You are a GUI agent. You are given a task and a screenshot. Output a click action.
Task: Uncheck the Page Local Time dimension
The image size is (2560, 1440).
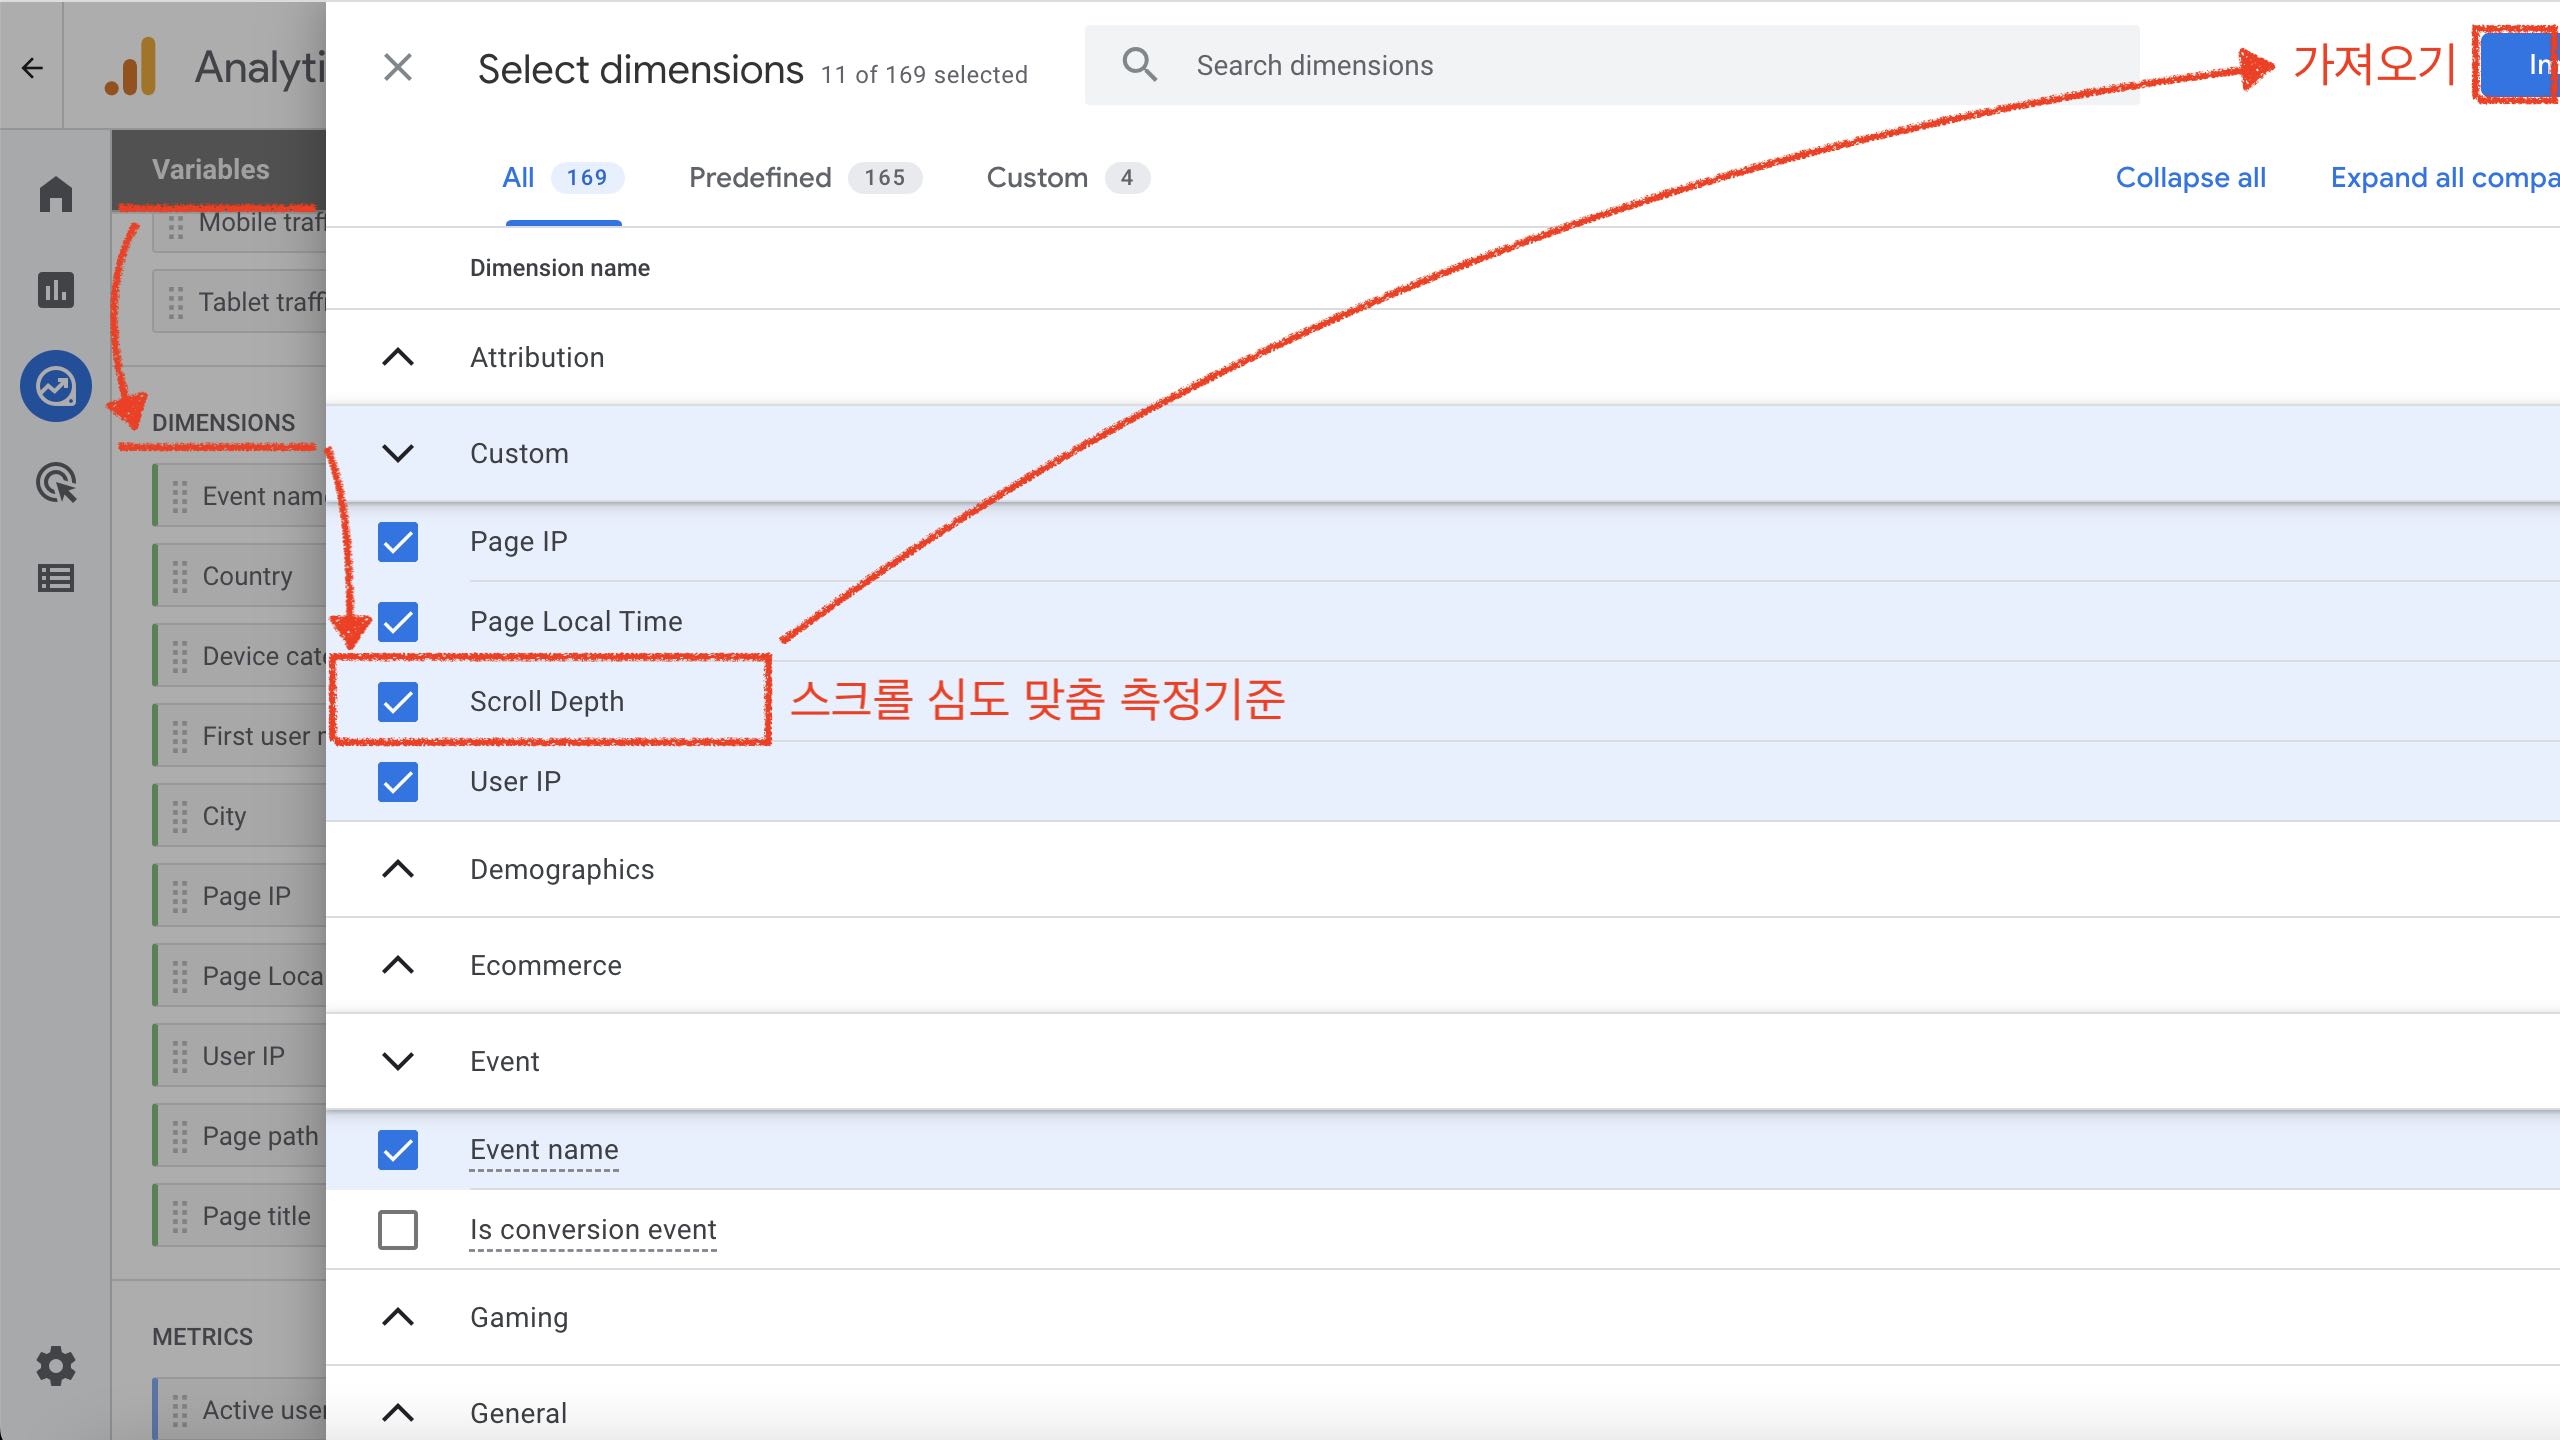click(x=398, y=622)
